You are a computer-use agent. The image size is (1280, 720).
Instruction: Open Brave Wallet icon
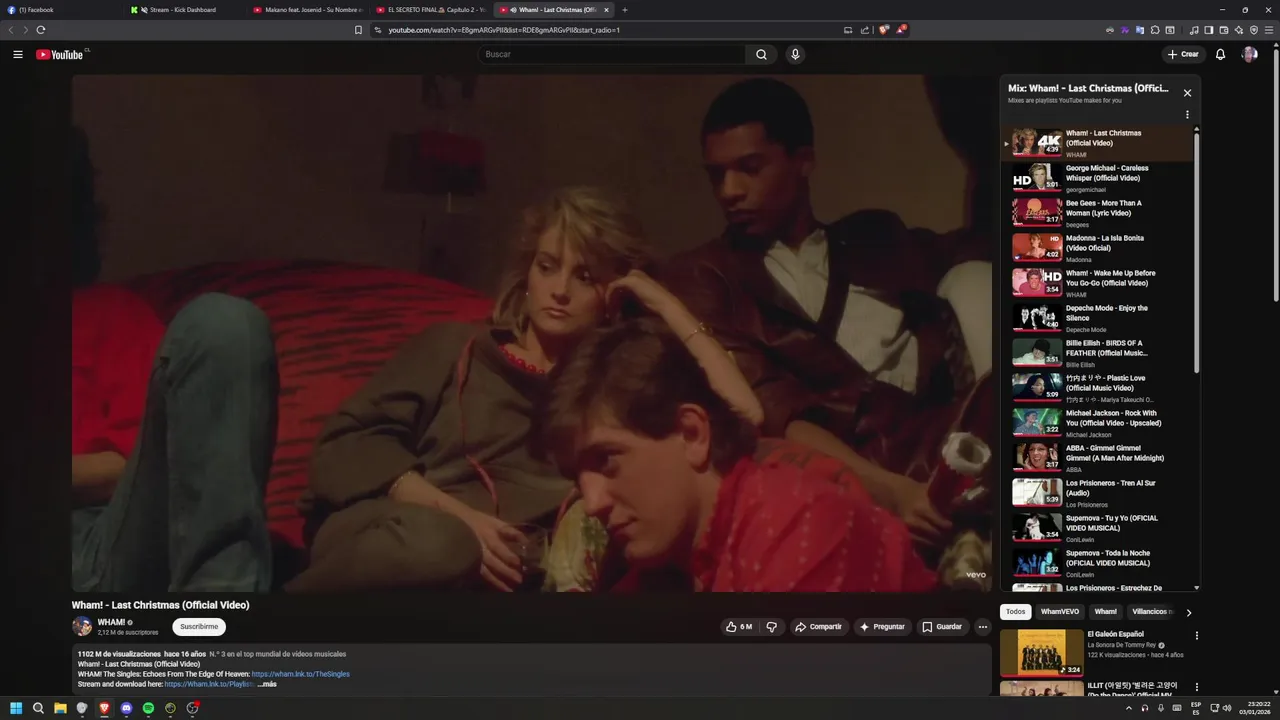click(1223, 30)
